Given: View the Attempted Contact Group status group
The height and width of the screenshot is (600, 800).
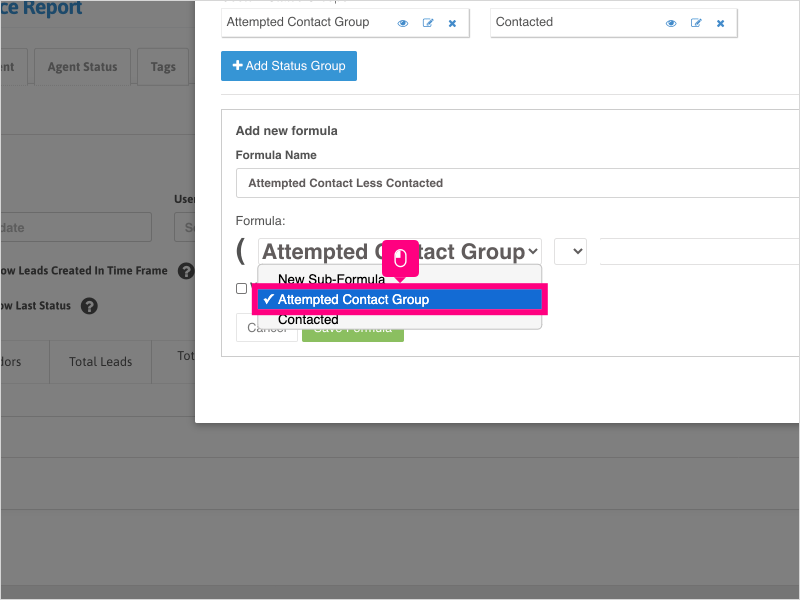Looking at the screenshot, I should pos(403,23).
